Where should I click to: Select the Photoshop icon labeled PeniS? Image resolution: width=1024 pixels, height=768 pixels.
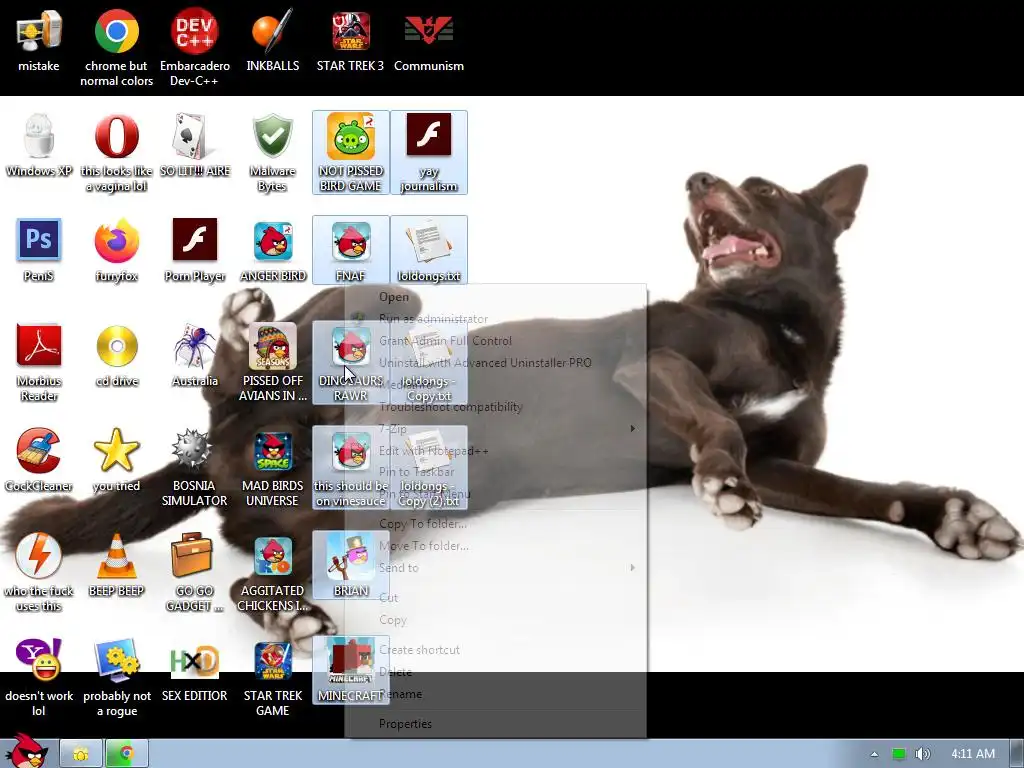coord(39,251)
